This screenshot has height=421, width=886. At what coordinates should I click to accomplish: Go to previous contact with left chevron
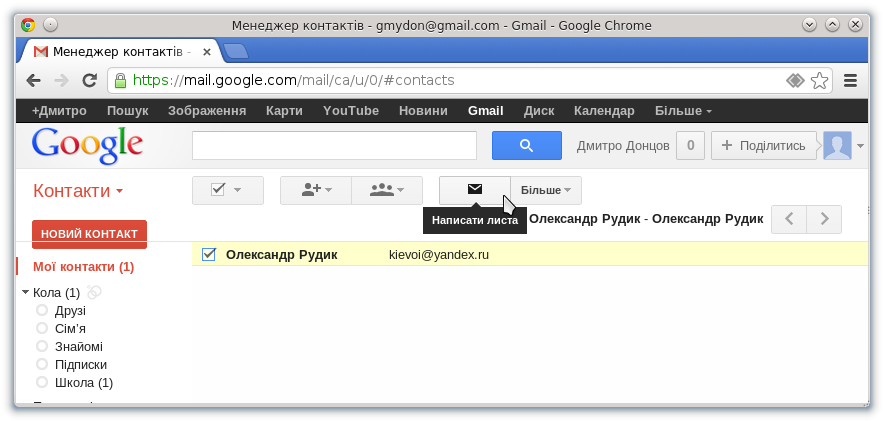tap(789, 219)
